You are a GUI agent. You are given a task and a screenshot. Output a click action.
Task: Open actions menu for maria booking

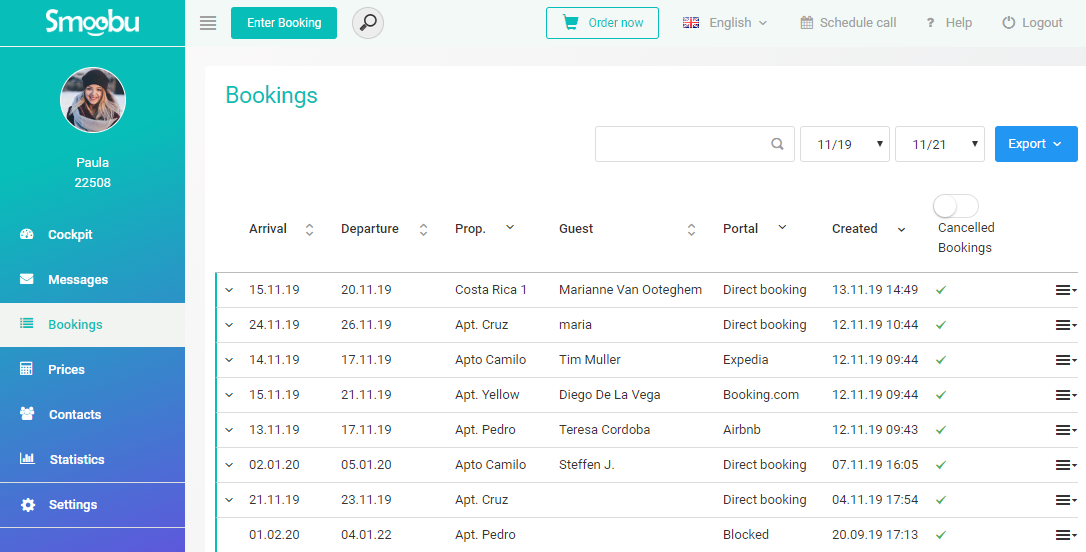(x=1065, y=325)
